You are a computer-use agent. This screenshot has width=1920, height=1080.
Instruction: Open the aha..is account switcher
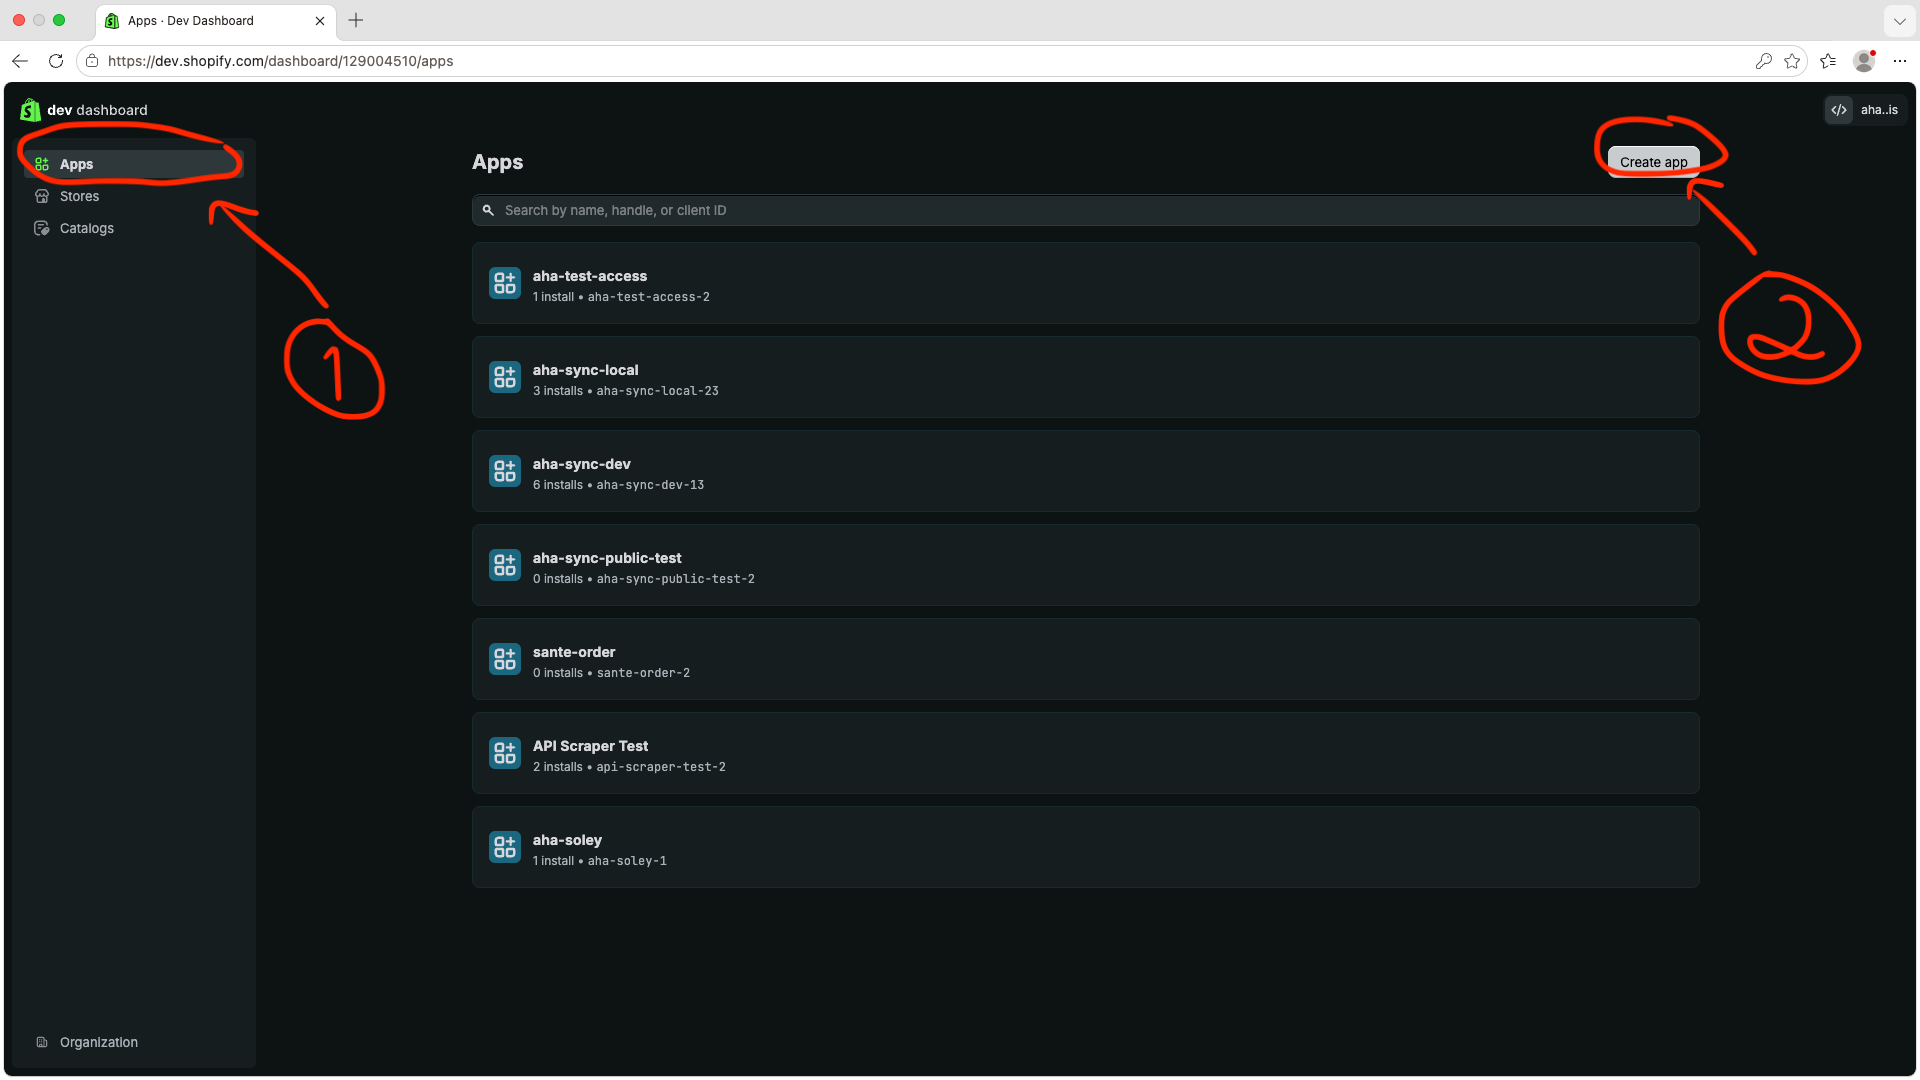pyautogui.click(x=1865, y=110)
